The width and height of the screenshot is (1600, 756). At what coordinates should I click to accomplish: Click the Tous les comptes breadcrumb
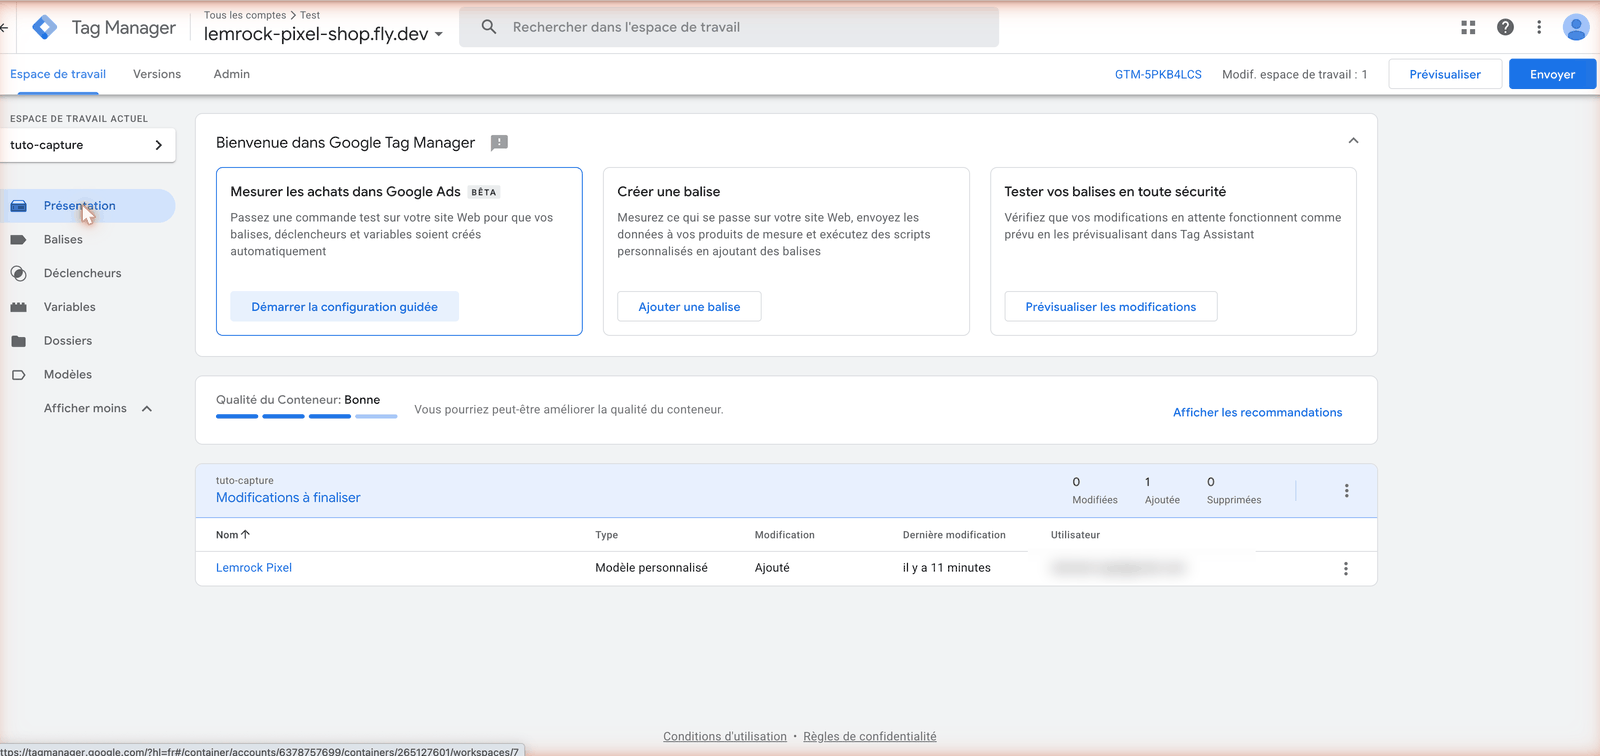245,15
